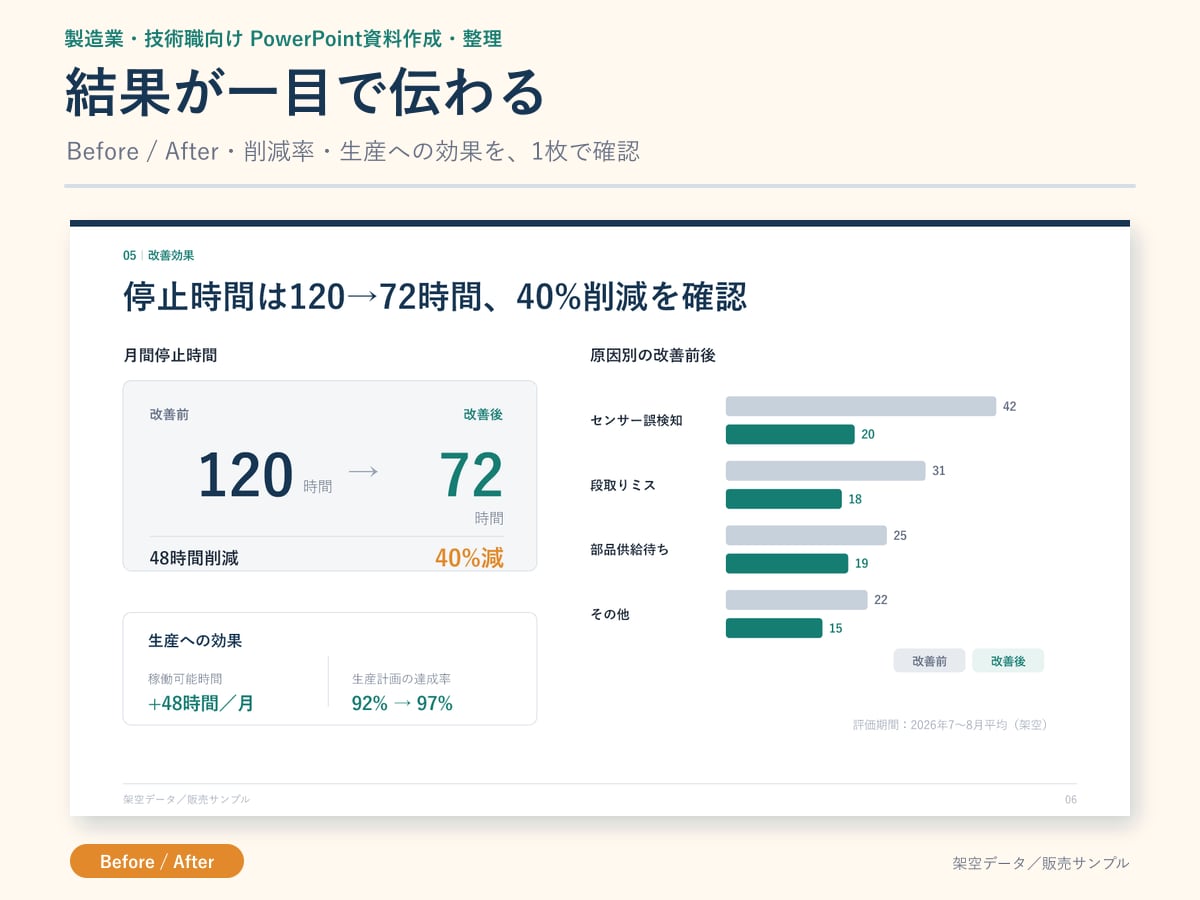Viewport: 1200px width, 900px height.
Task: Click the section label 05 改善効果
Action: coord(158,255)
